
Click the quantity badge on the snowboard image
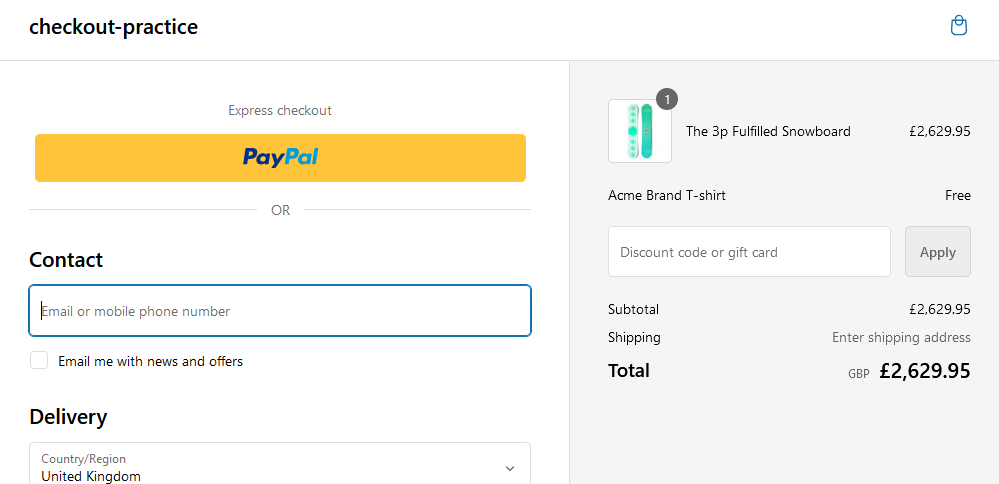coord(667,99)
